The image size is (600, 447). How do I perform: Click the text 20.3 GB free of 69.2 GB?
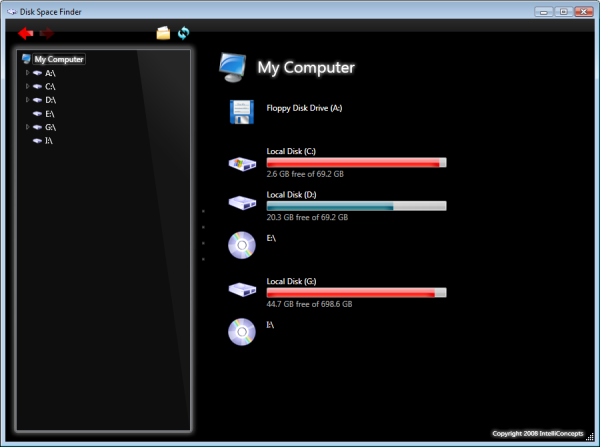pos(307,217)
